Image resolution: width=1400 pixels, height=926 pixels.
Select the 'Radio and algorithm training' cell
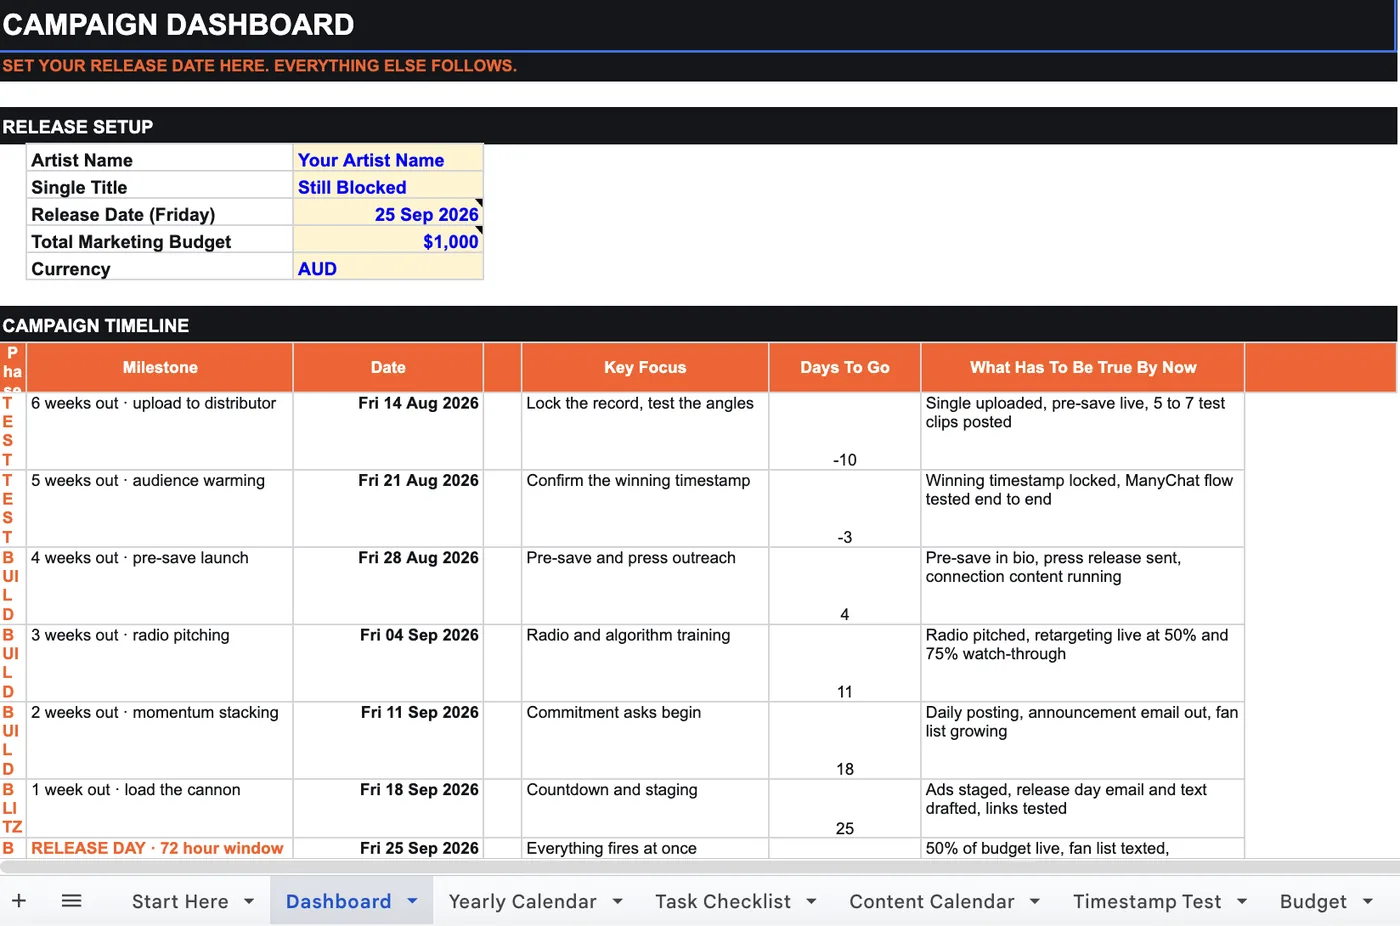click(645, 663)
